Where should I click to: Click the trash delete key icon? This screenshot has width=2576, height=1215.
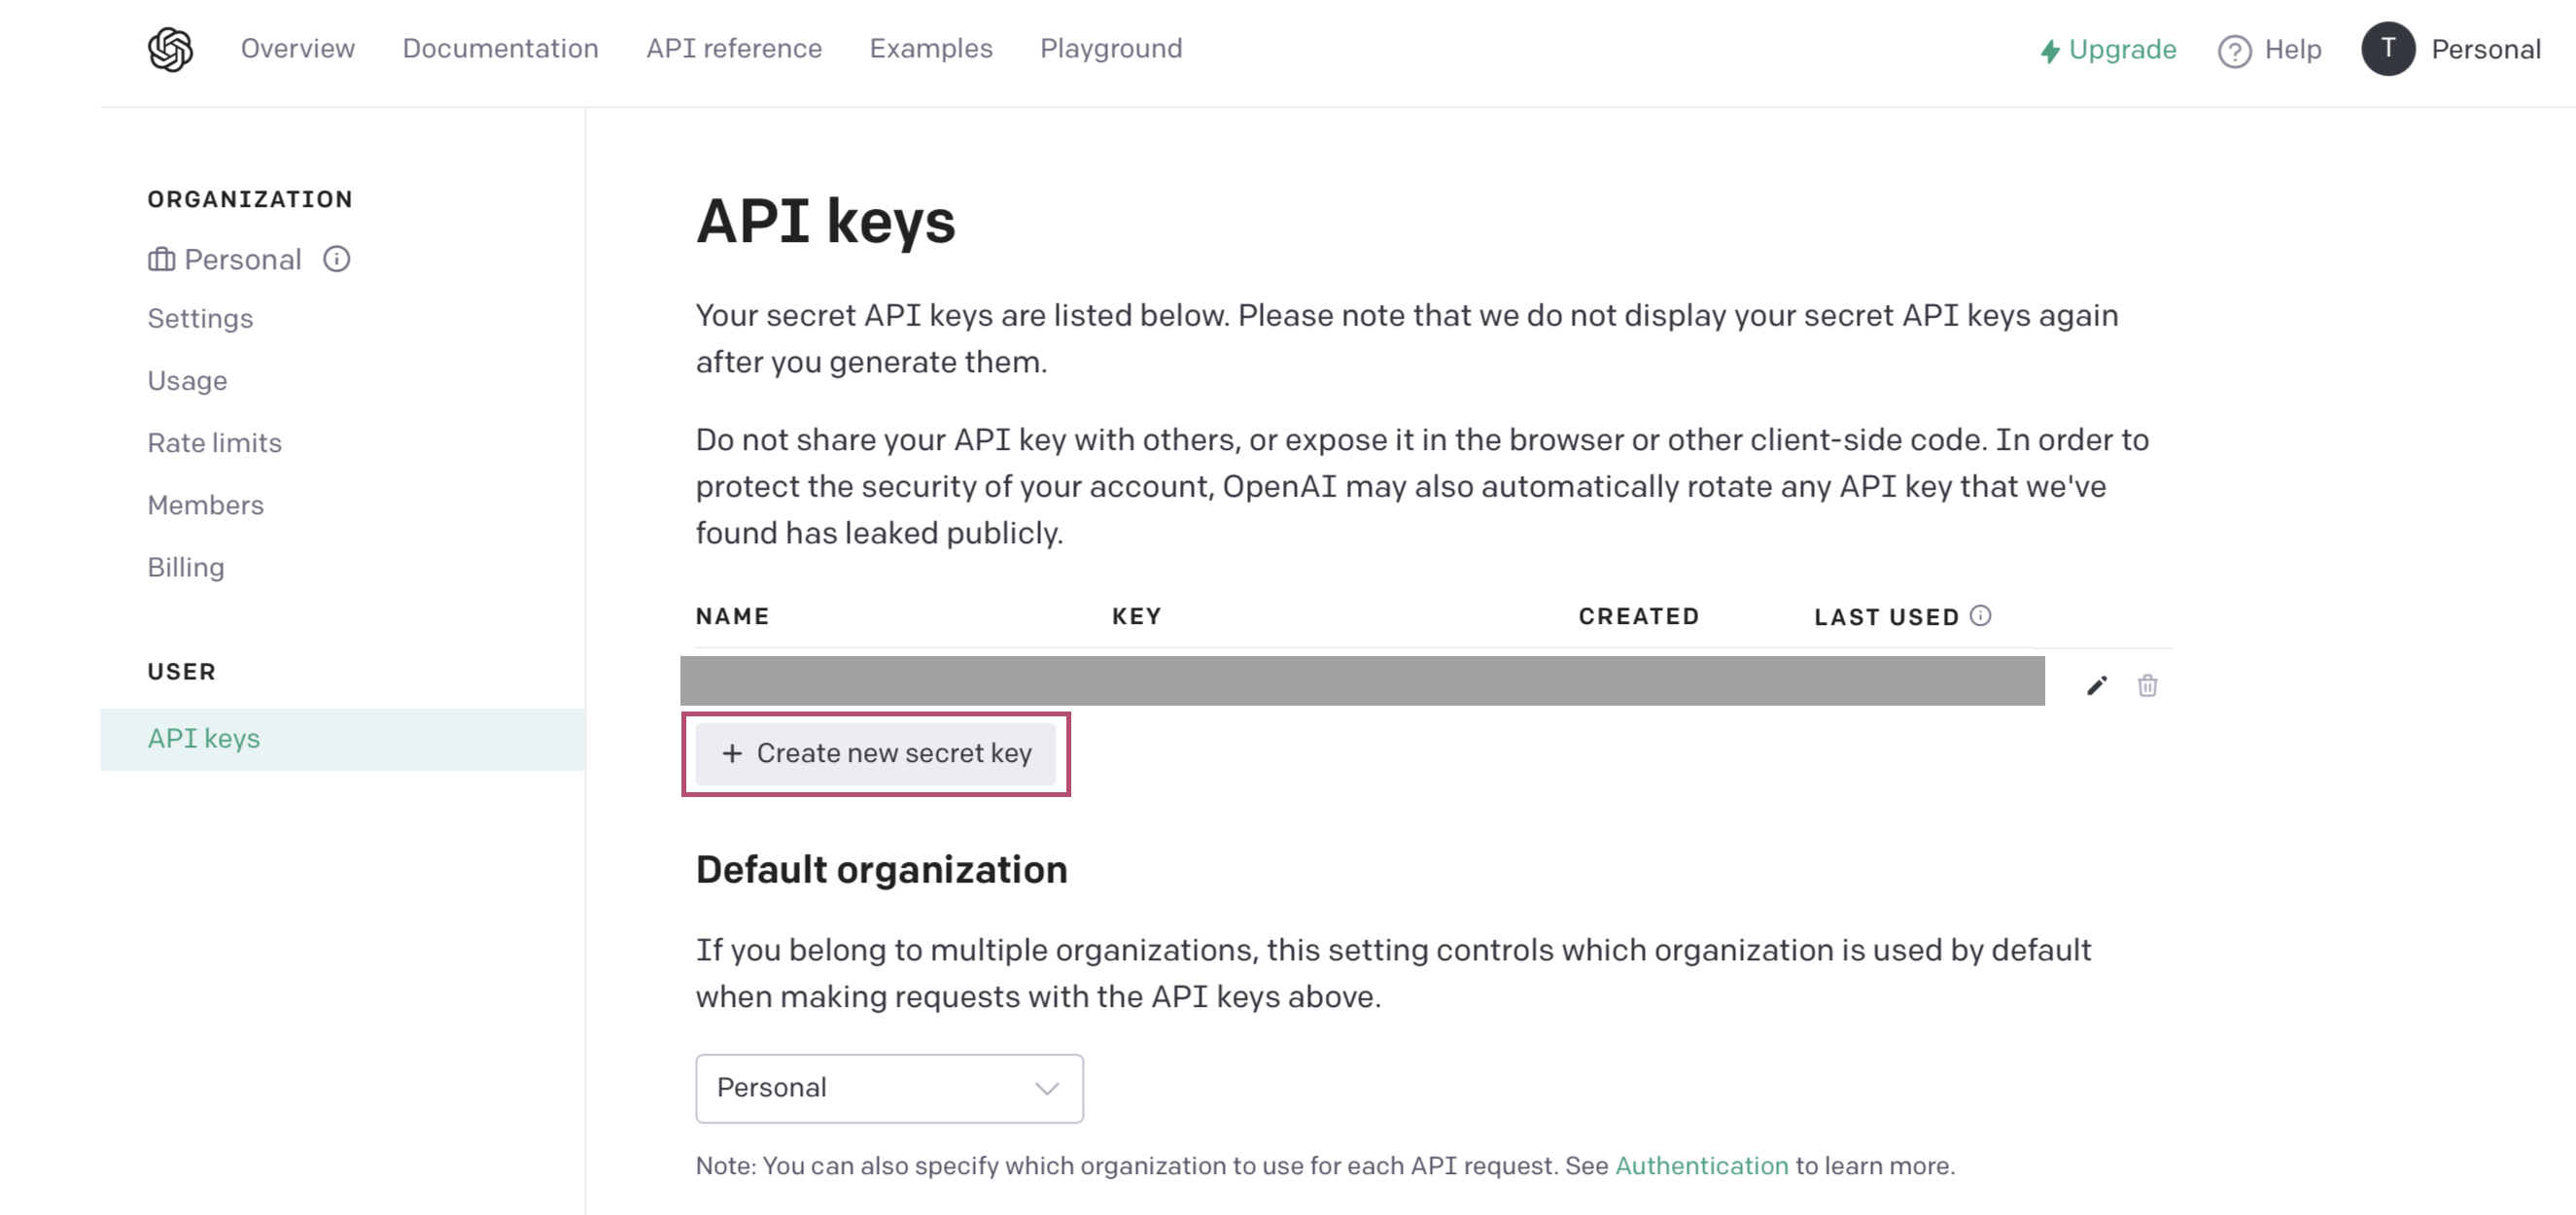(x=2147, y=685)
